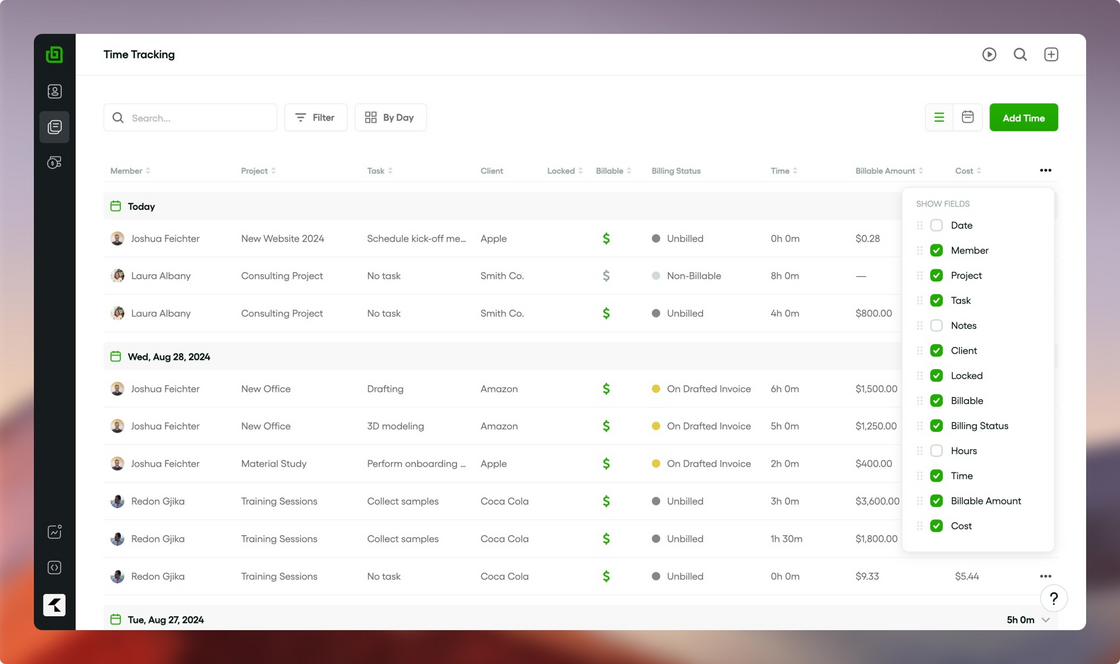Click Redon Gjika avatar on 3h 0m row

point(117,501)
